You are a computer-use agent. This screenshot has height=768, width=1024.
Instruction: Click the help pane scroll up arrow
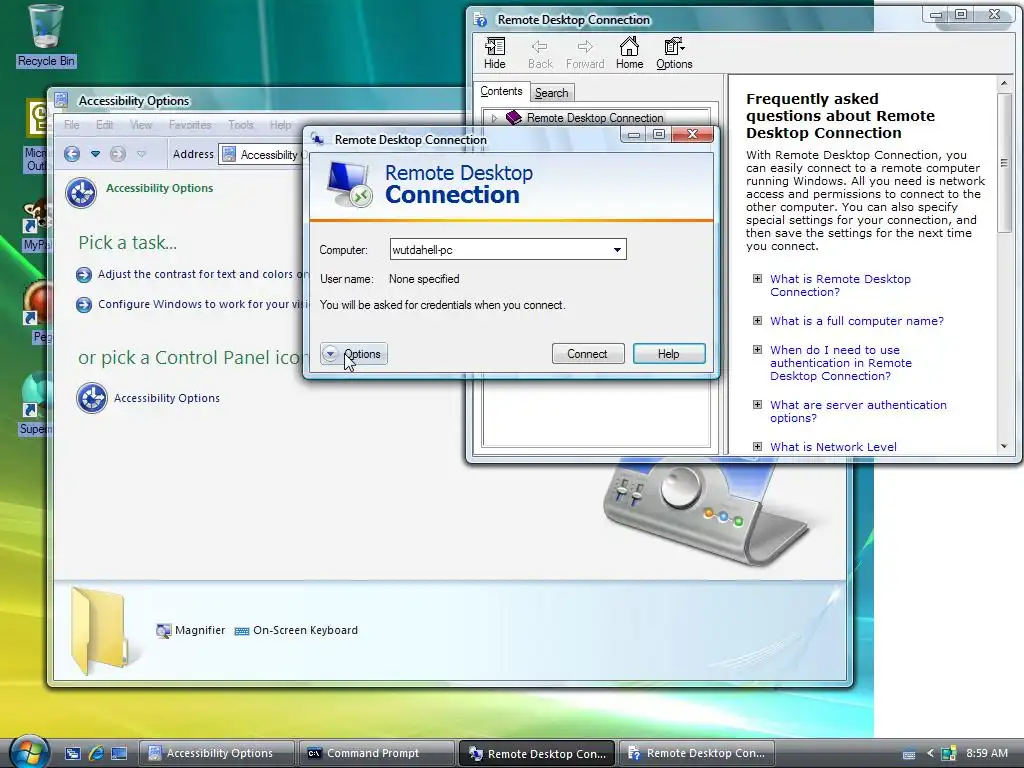point(1004,84)
